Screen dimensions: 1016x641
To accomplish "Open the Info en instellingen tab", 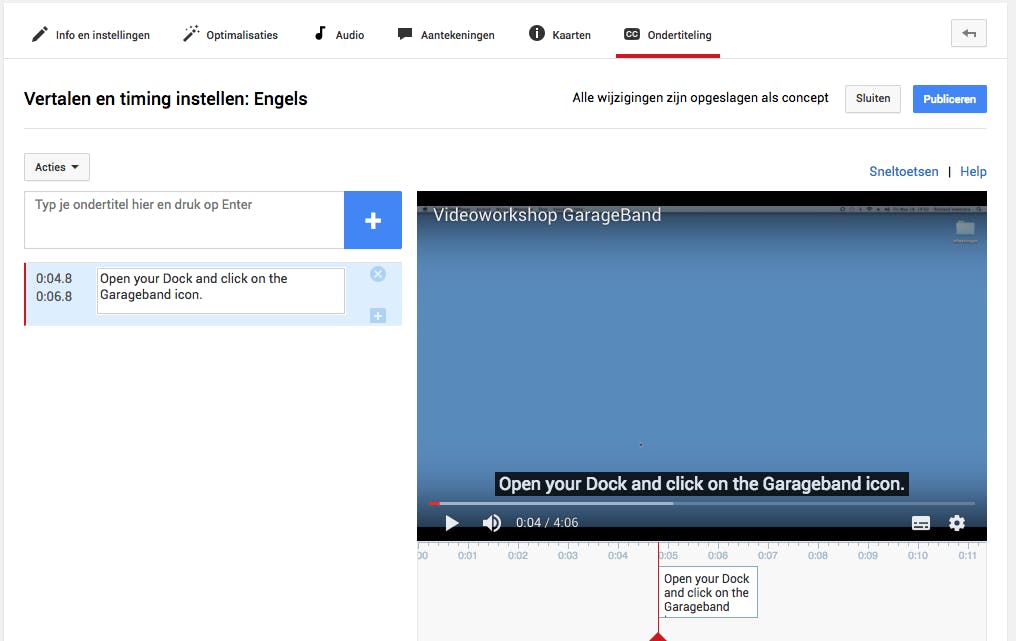I will [x=91, y=35].
